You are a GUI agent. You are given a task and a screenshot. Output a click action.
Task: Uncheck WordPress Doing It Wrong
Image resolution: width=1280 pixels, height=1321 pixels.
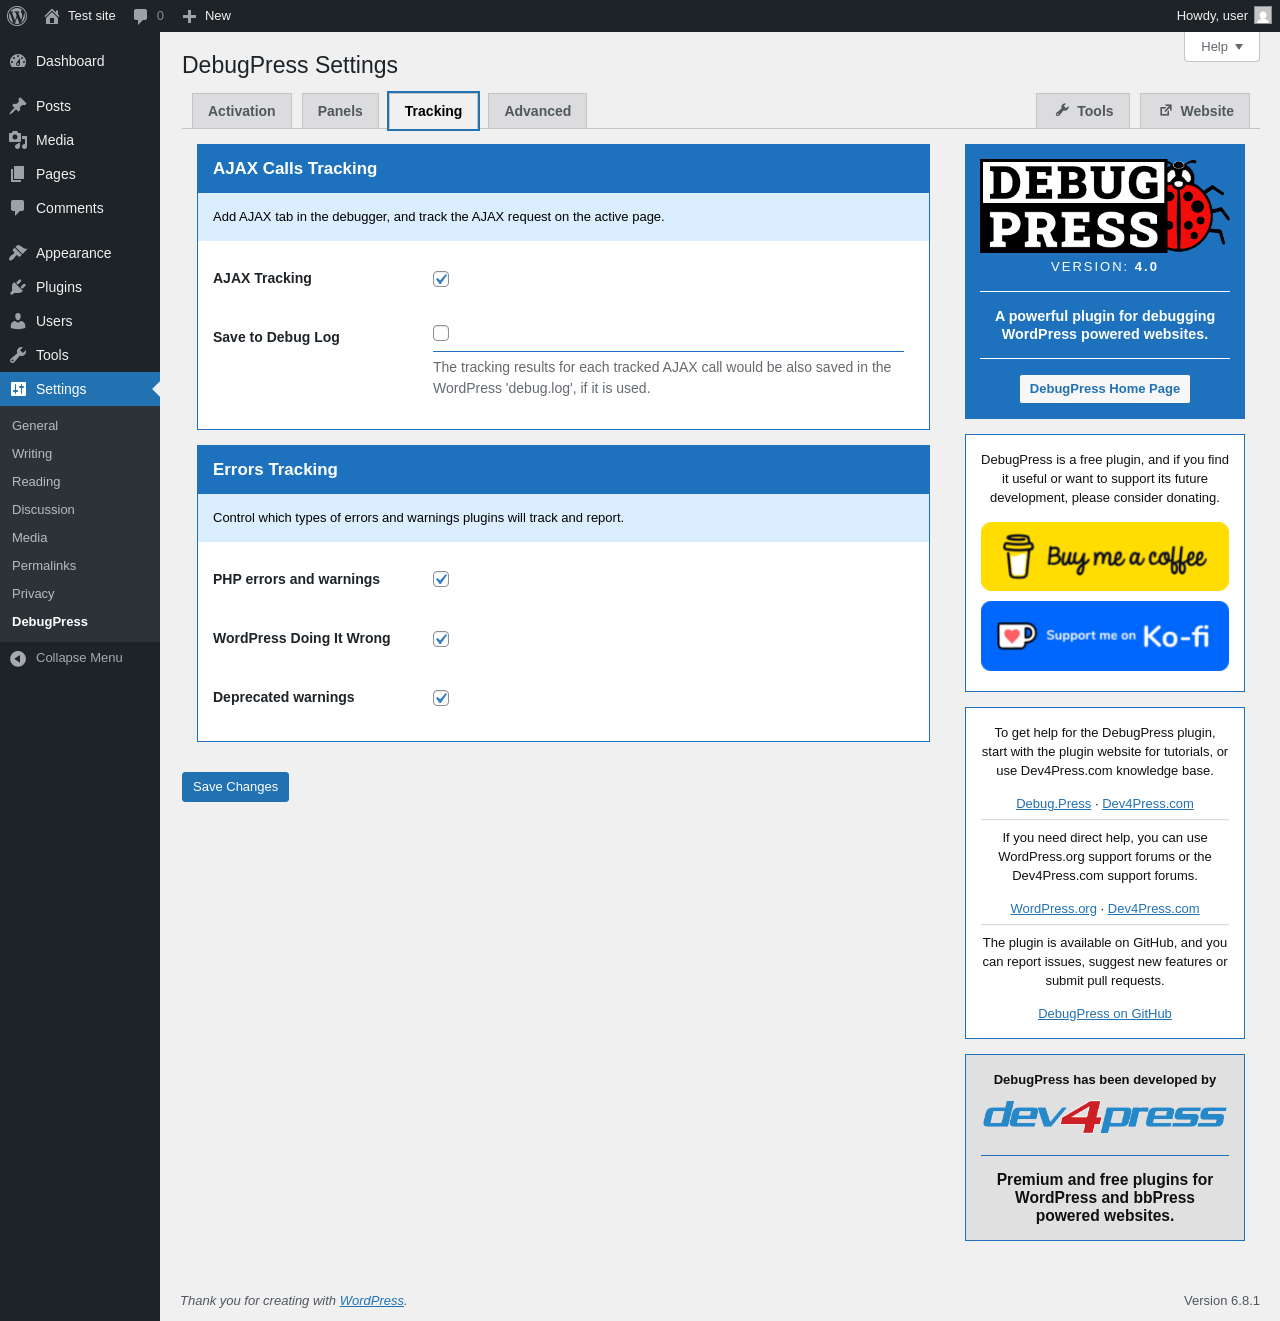441,639
